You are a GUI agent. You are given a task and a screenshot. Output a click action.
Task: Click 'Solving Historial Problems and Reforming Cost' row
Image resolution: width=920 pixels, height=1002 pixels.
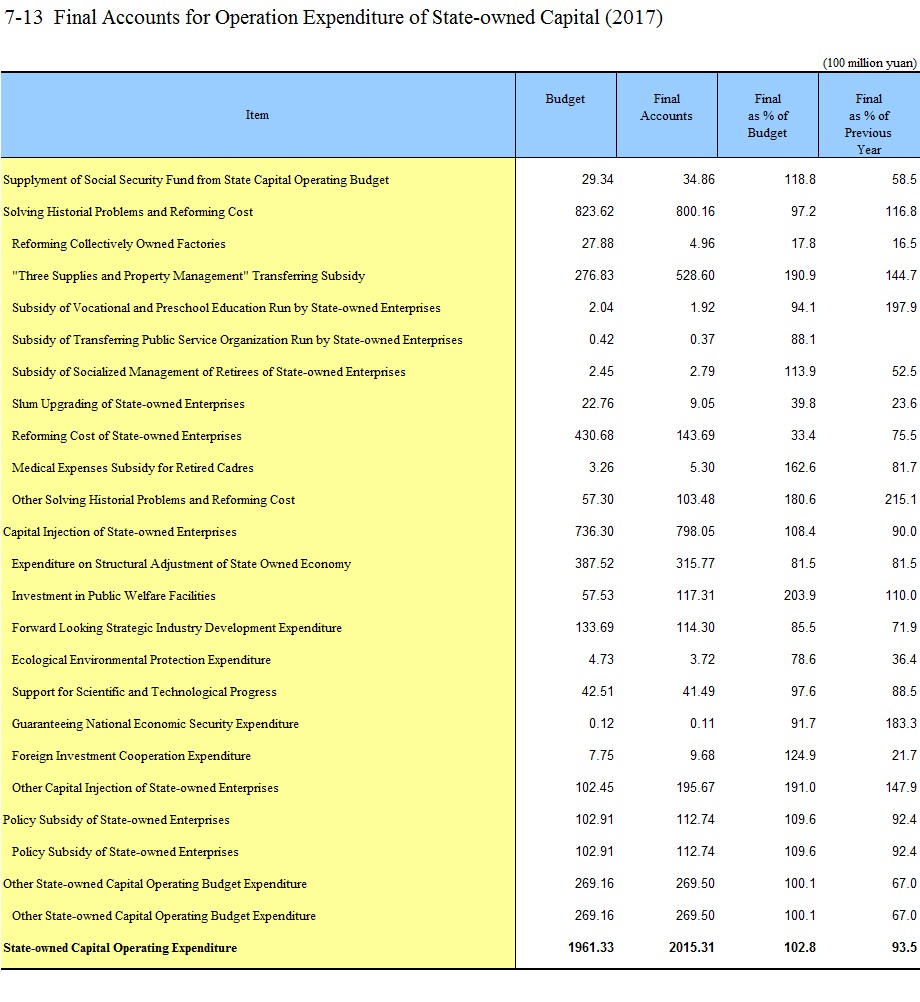(128, 212)
